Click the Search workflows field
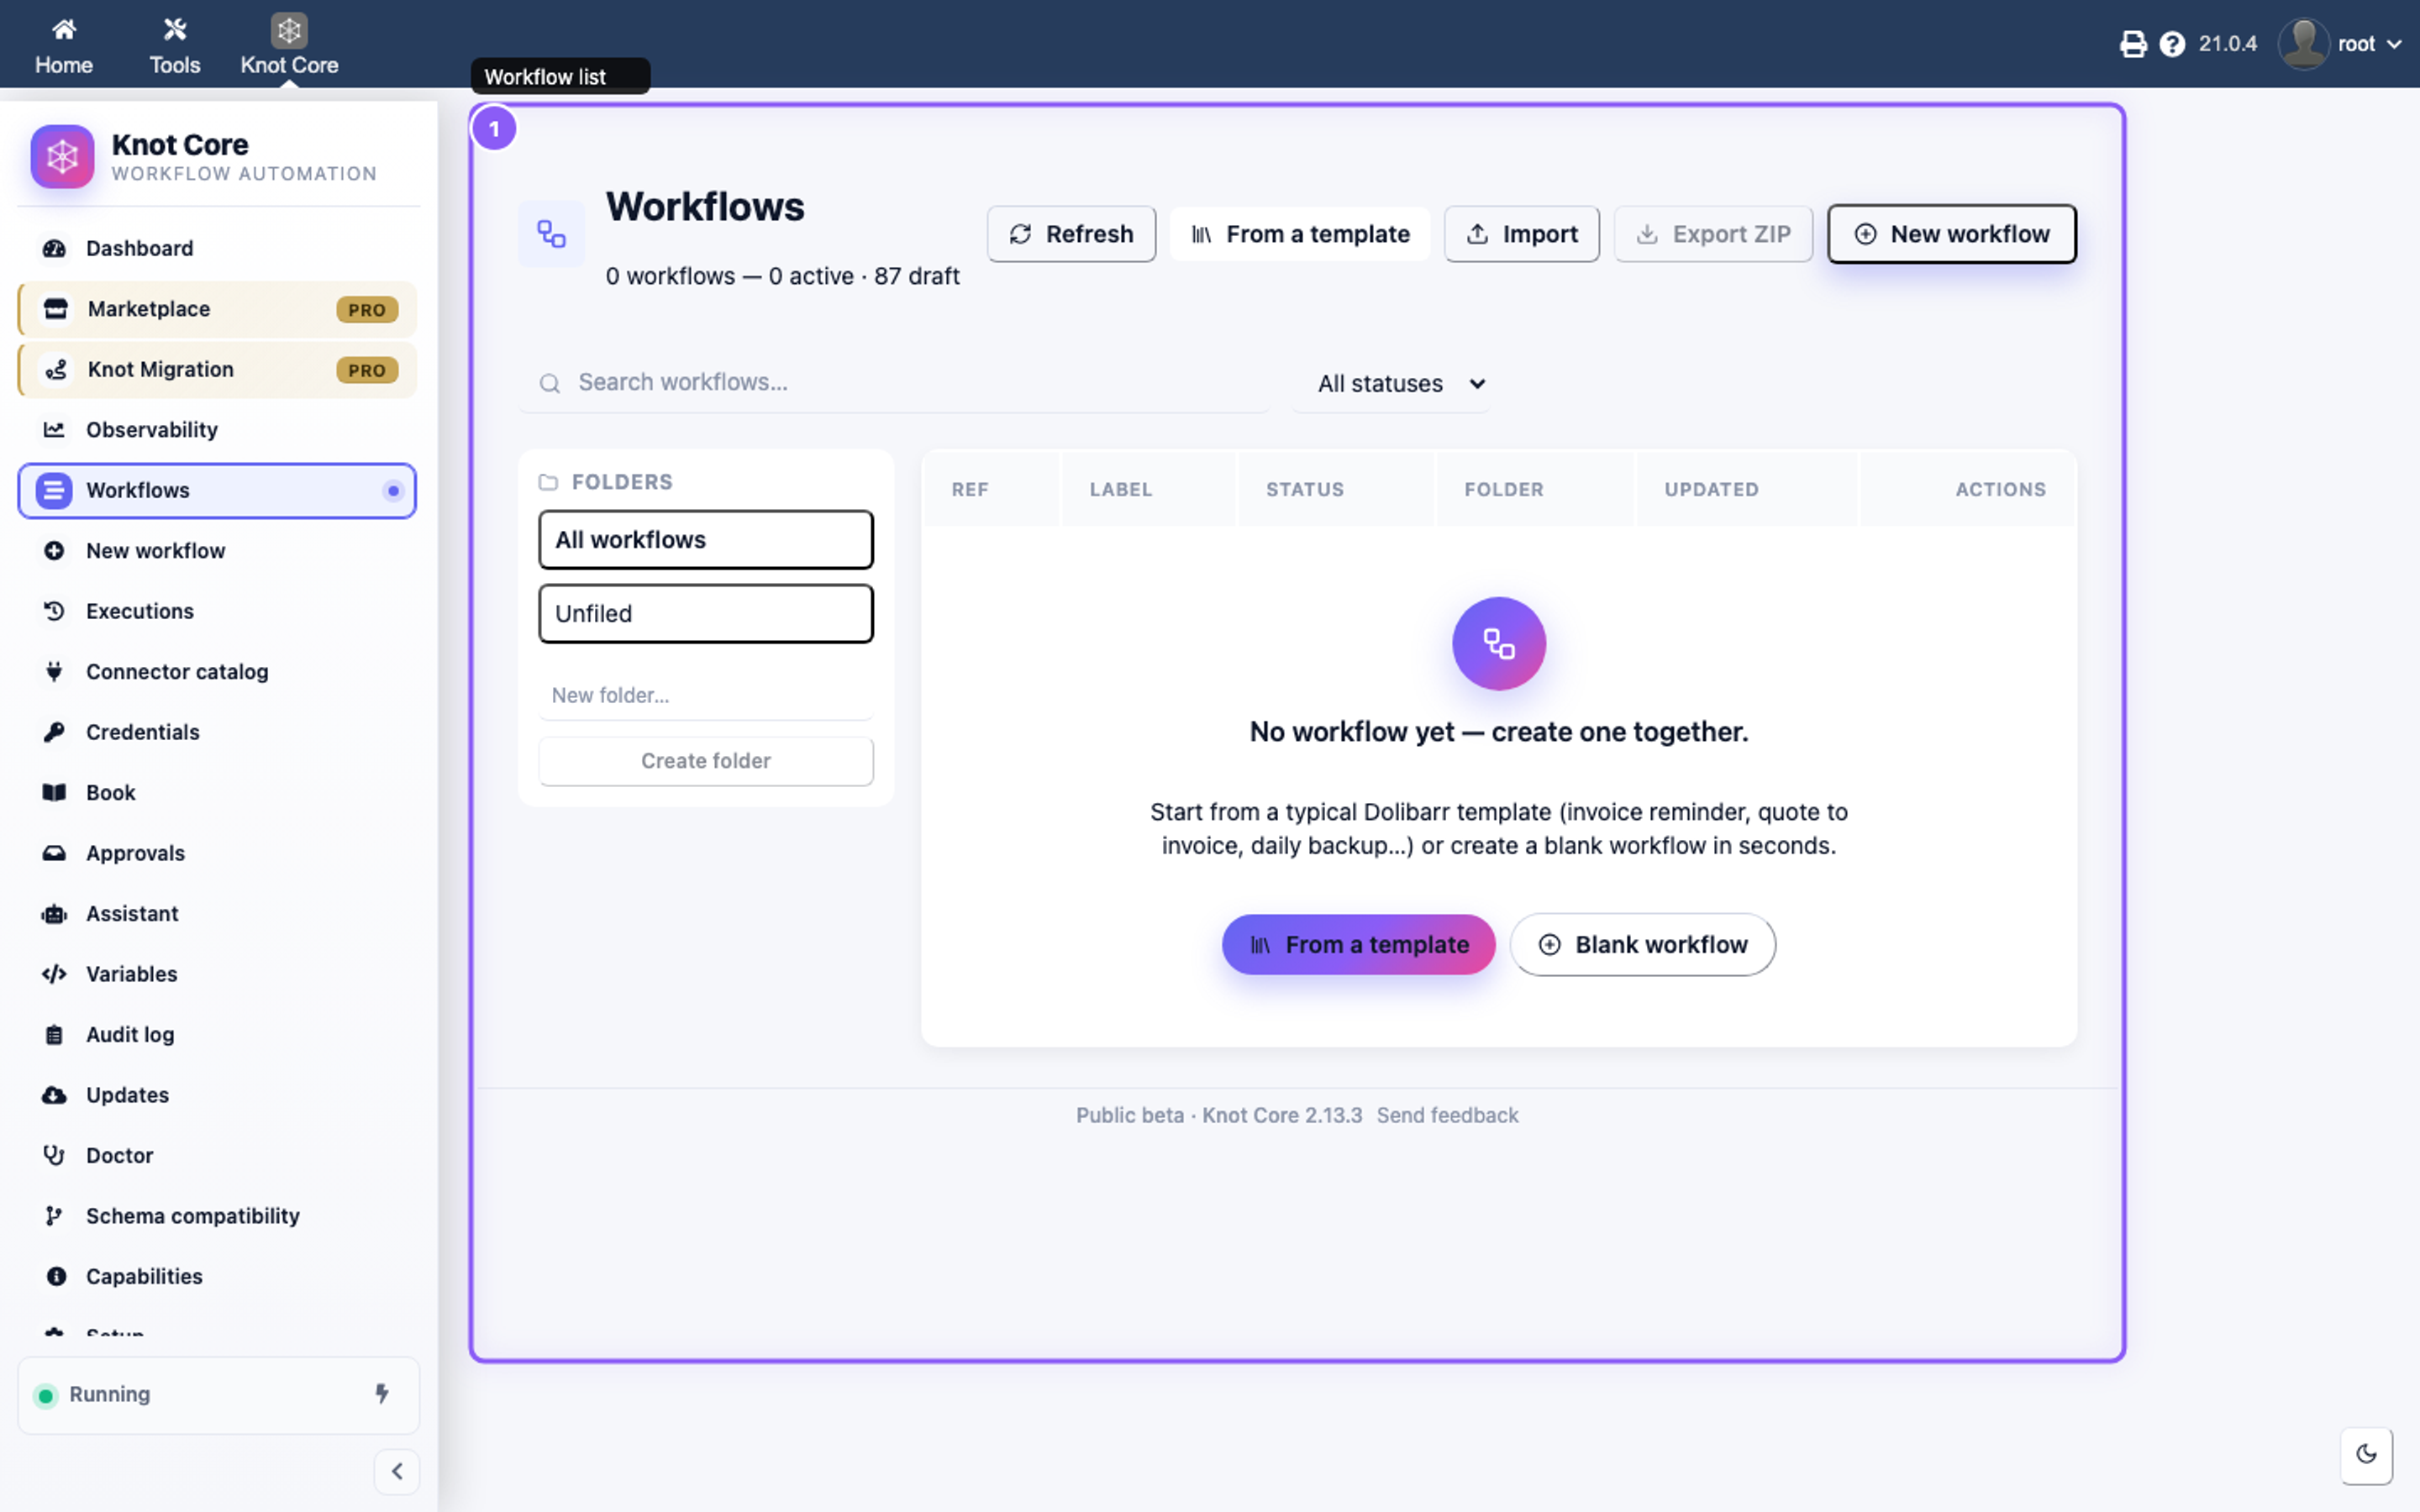Image resolution: width=2420 pixels, height=1512 pixels. 893,383
